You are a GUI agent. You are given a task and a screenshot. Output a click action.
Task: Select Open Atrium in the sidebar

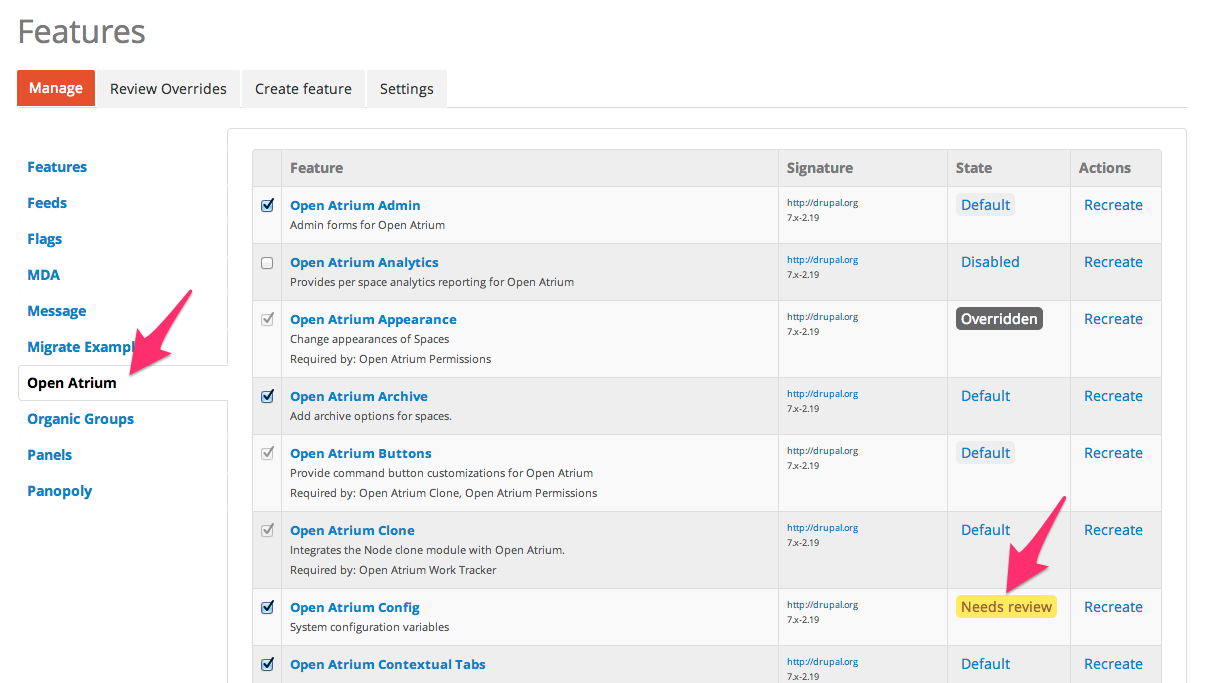coord(72,383)
